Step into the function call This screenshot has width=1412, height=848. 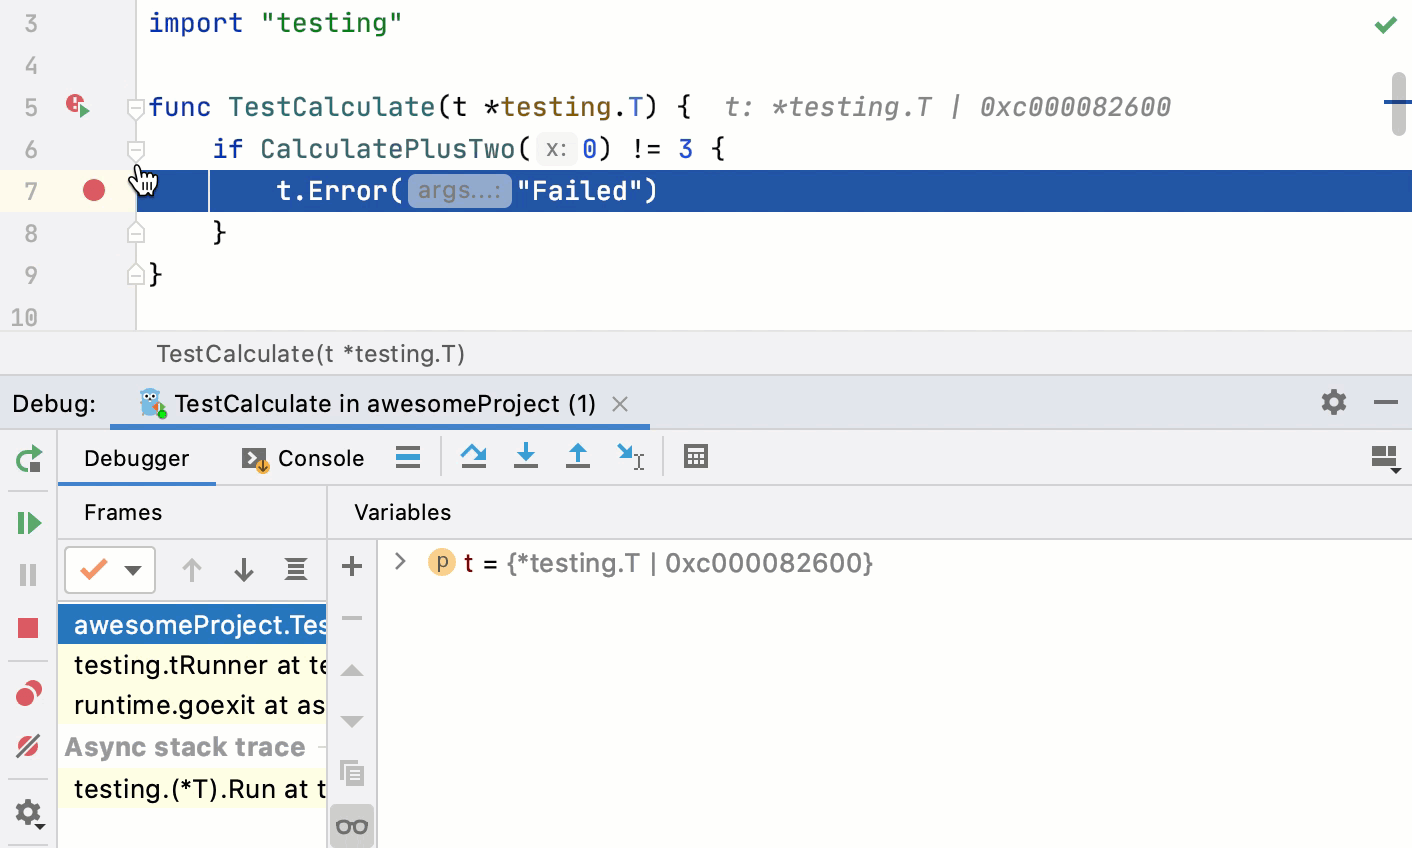pyautogui.click(x=526, y=457)
